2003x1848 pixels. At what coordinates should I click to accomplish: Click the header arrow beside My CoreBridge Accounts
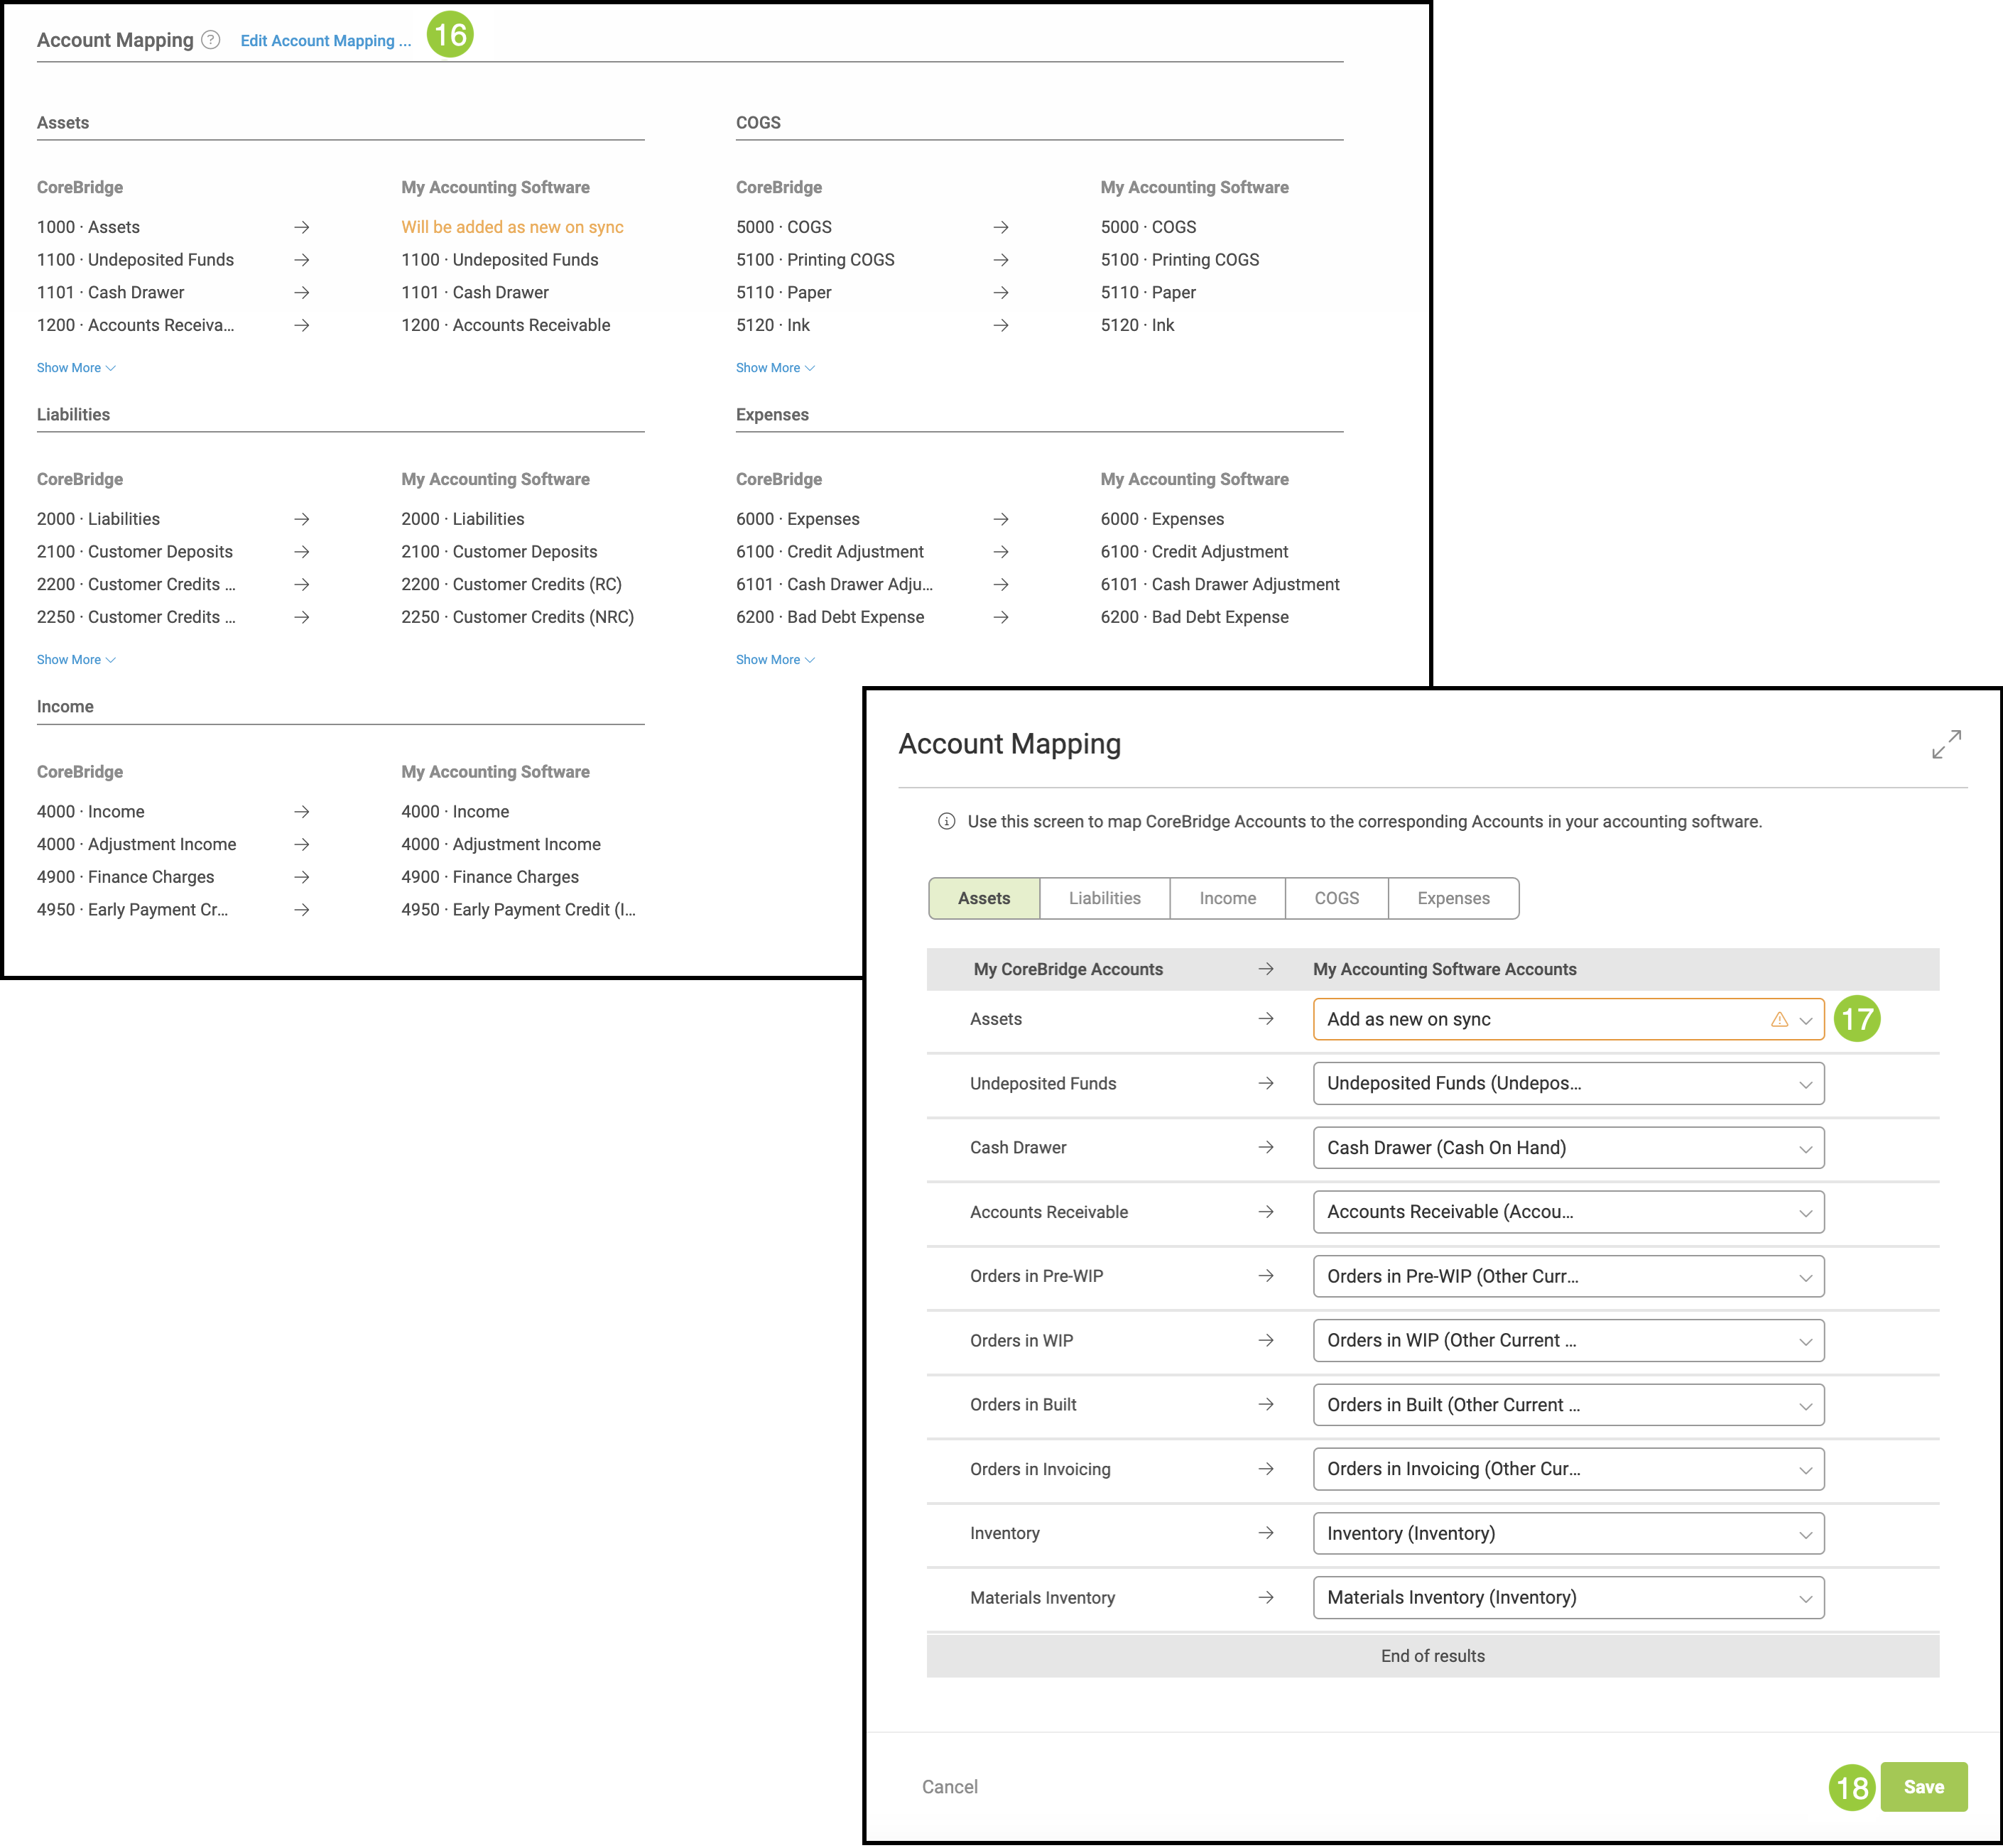coord(1265,969)
